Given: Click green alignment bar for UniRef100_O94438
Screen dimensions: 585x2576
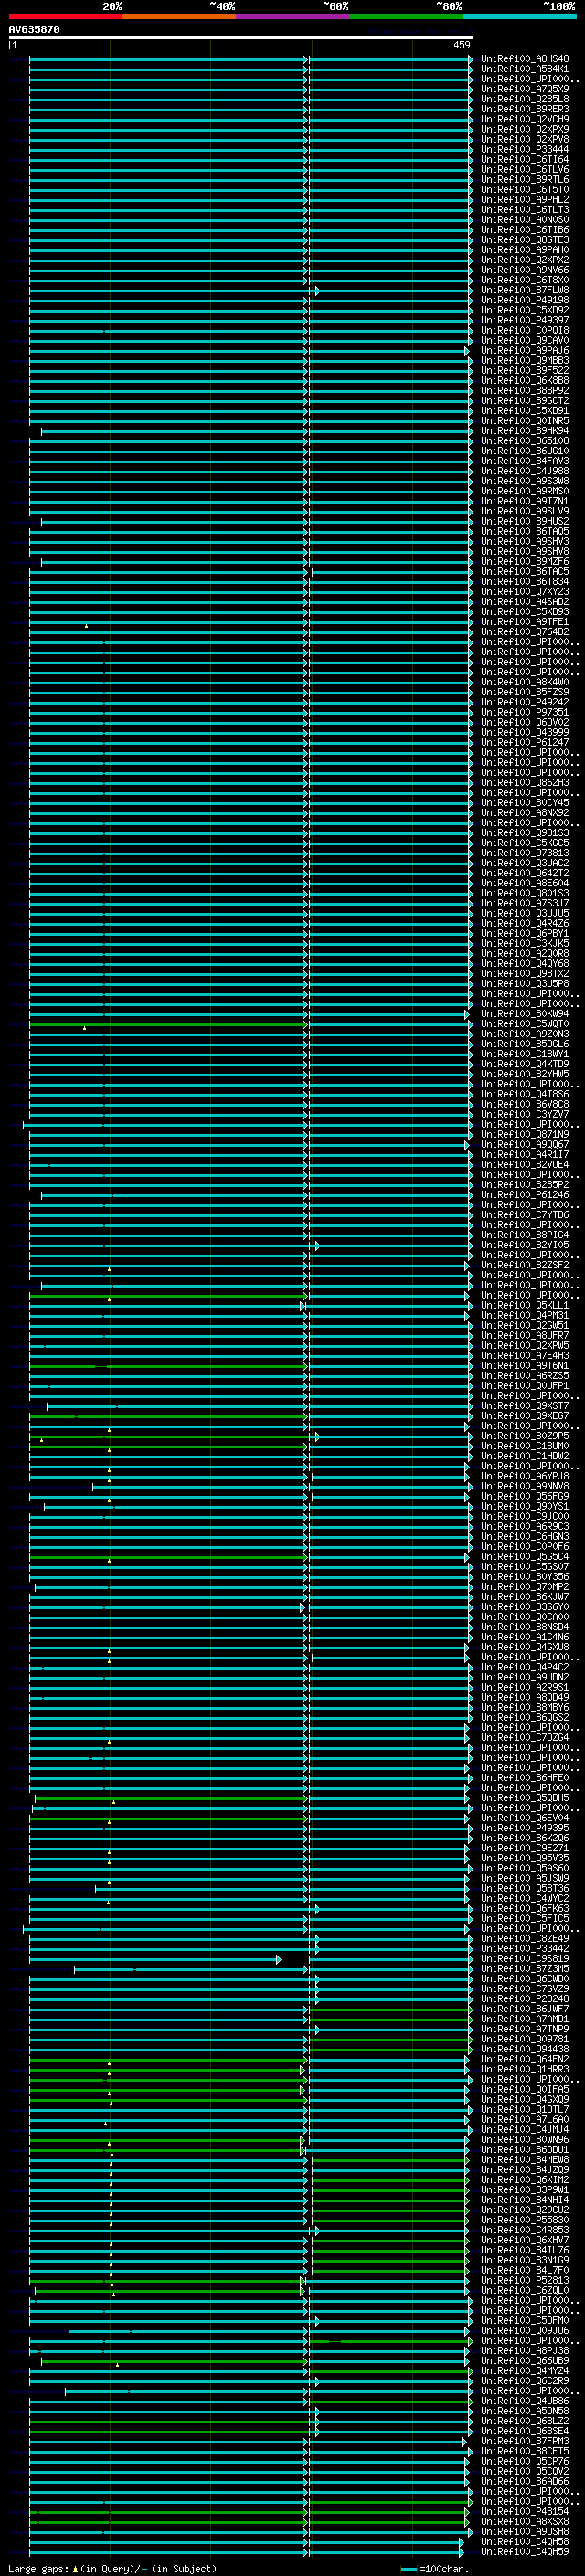Looking at the screenshot, I should tap(389, 2049).
